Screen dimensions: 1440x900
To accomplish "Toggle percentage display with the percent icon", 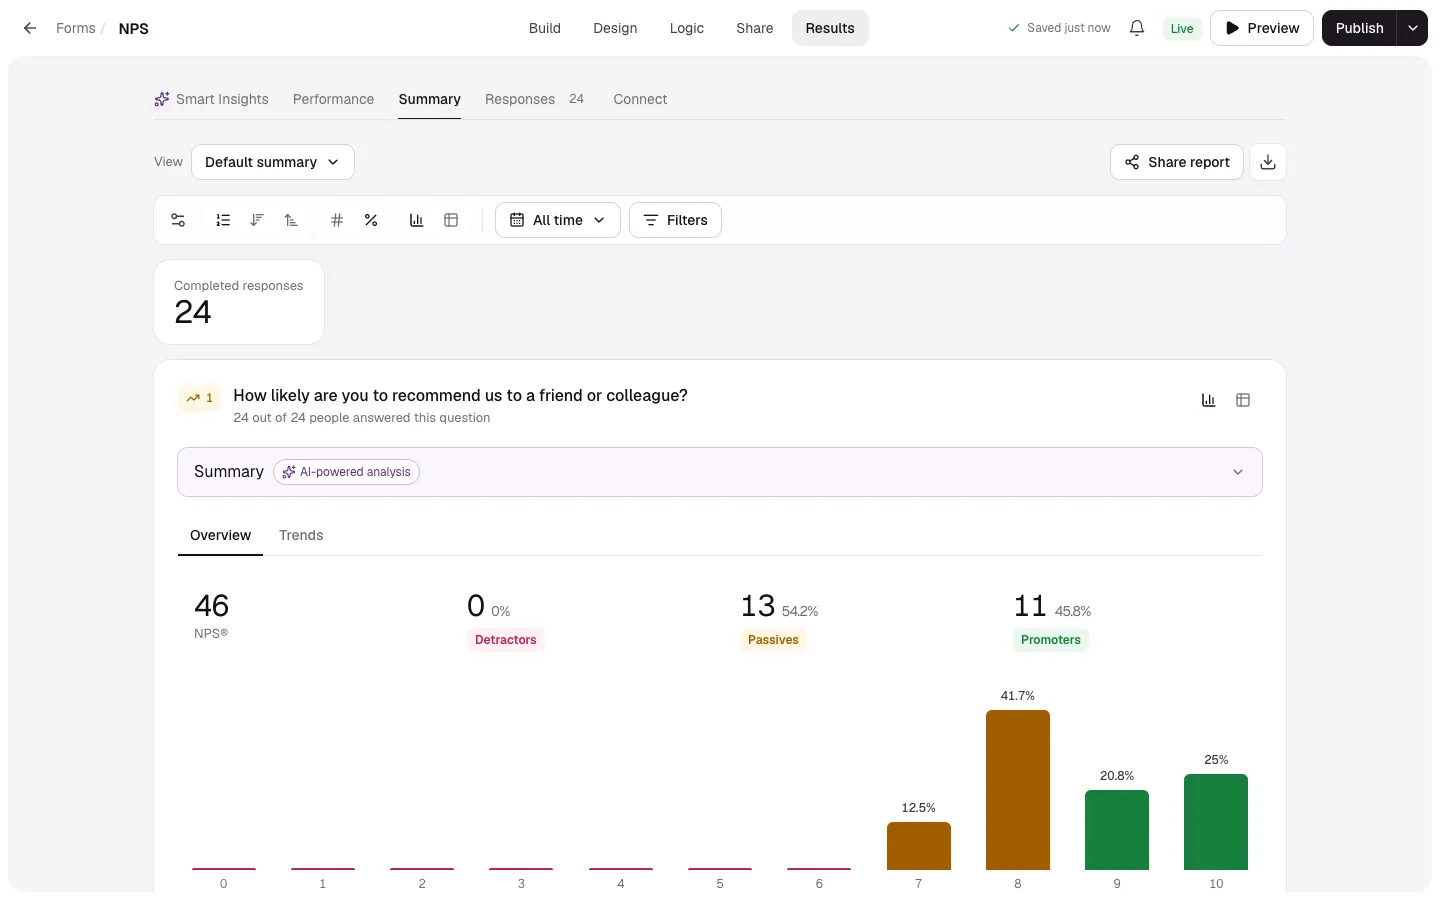I will 371,220.
